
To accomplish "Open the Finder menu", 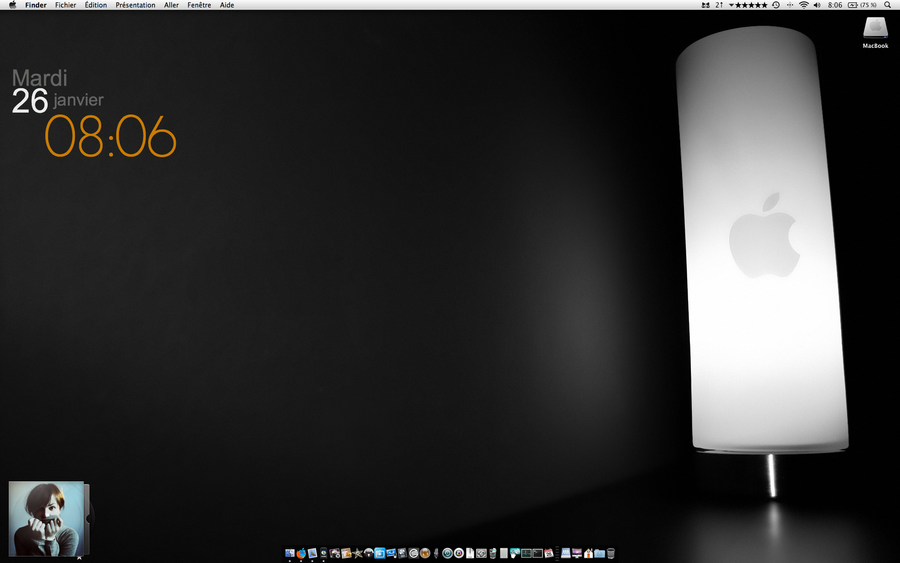I will pos(36,5).
